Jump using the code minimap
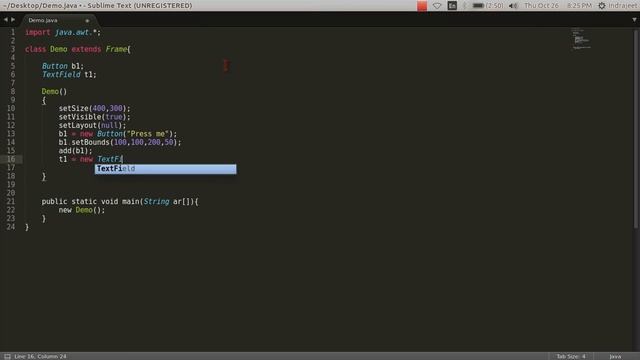 [581, 39]
